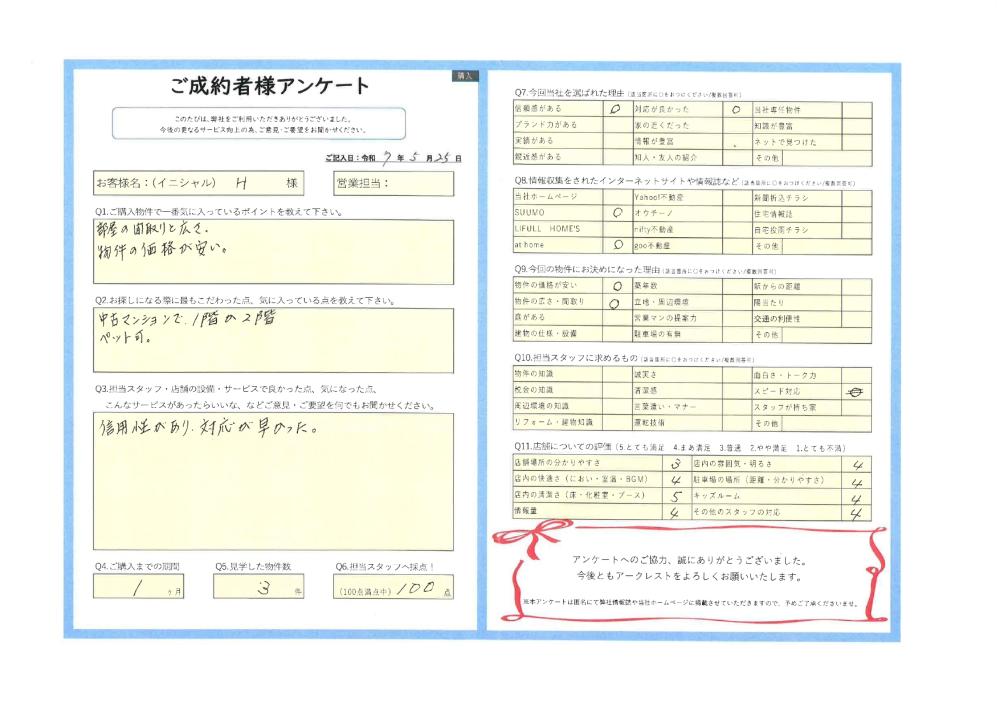1000x707 pixels.
Task: Click the リフォーム・建物知識 label
Action: [554, 422]
